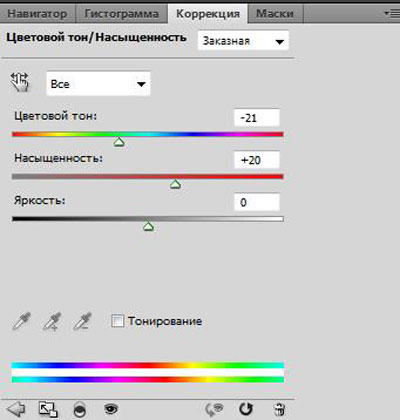Return to adjustment list arrow
The width and height of the screenshot is (400, 420).
pos(16,409)
